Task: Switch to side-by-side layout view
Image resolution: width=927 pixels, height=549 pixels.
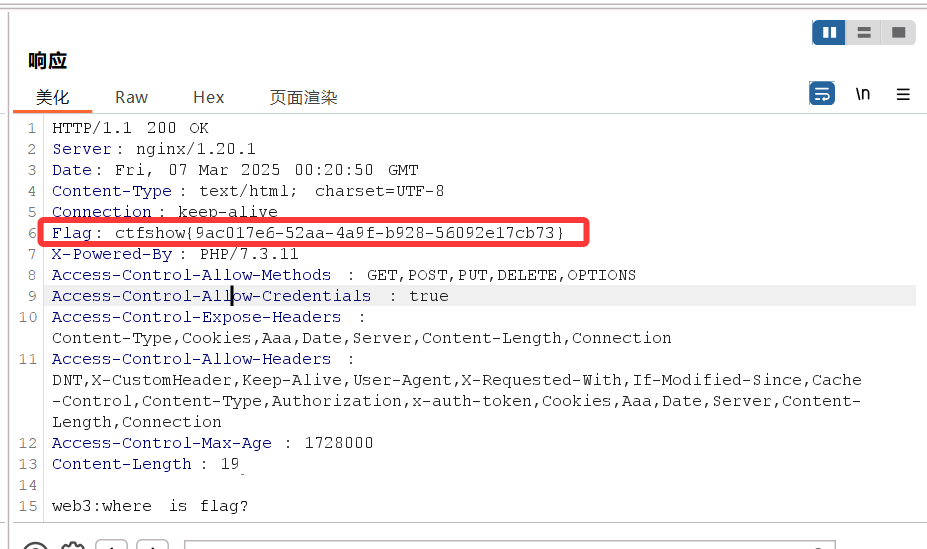Action: tap(829, 33)
